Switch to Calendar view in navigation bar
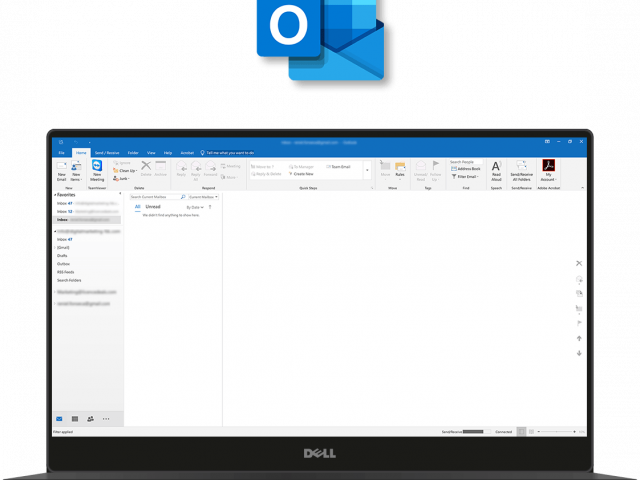640x480 pixels. 74,418
